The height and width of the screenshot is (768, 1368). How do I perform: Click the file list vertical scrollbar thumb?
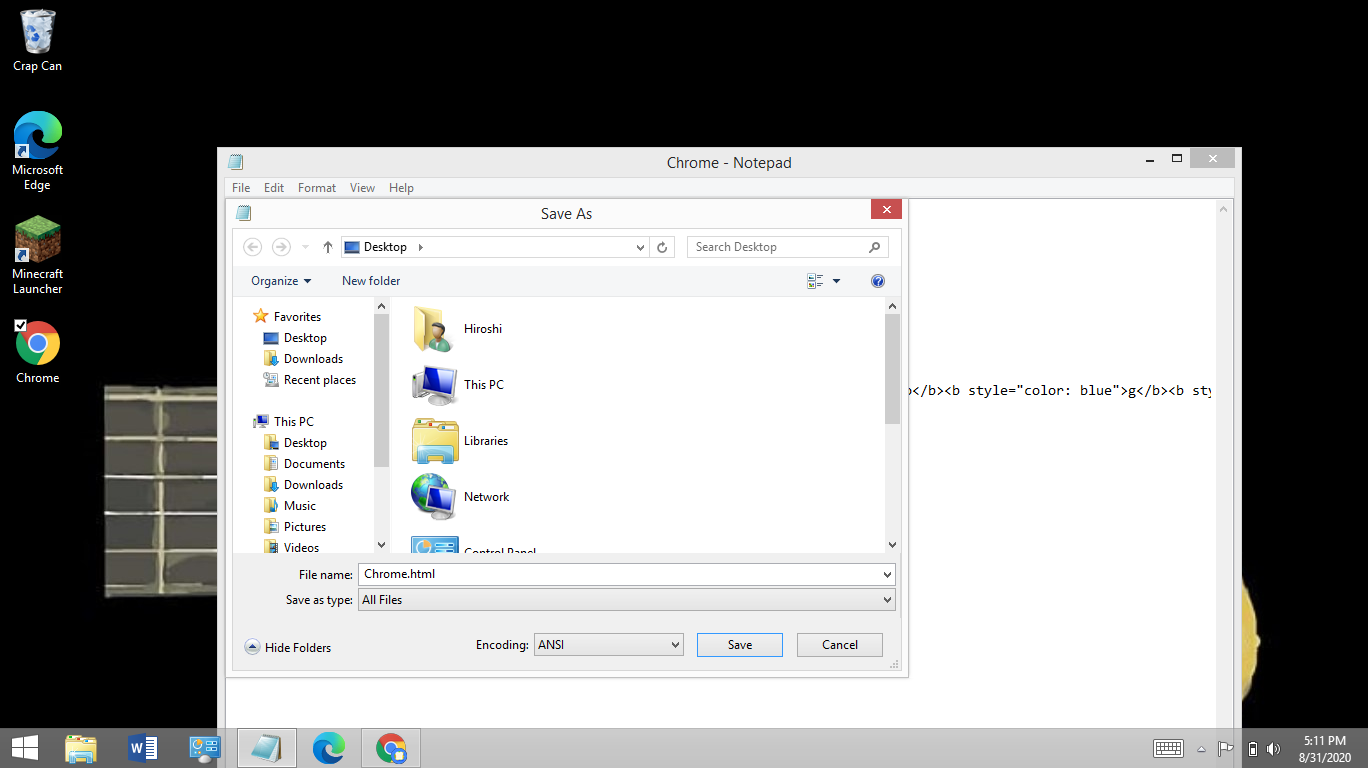tap(893, 369)
